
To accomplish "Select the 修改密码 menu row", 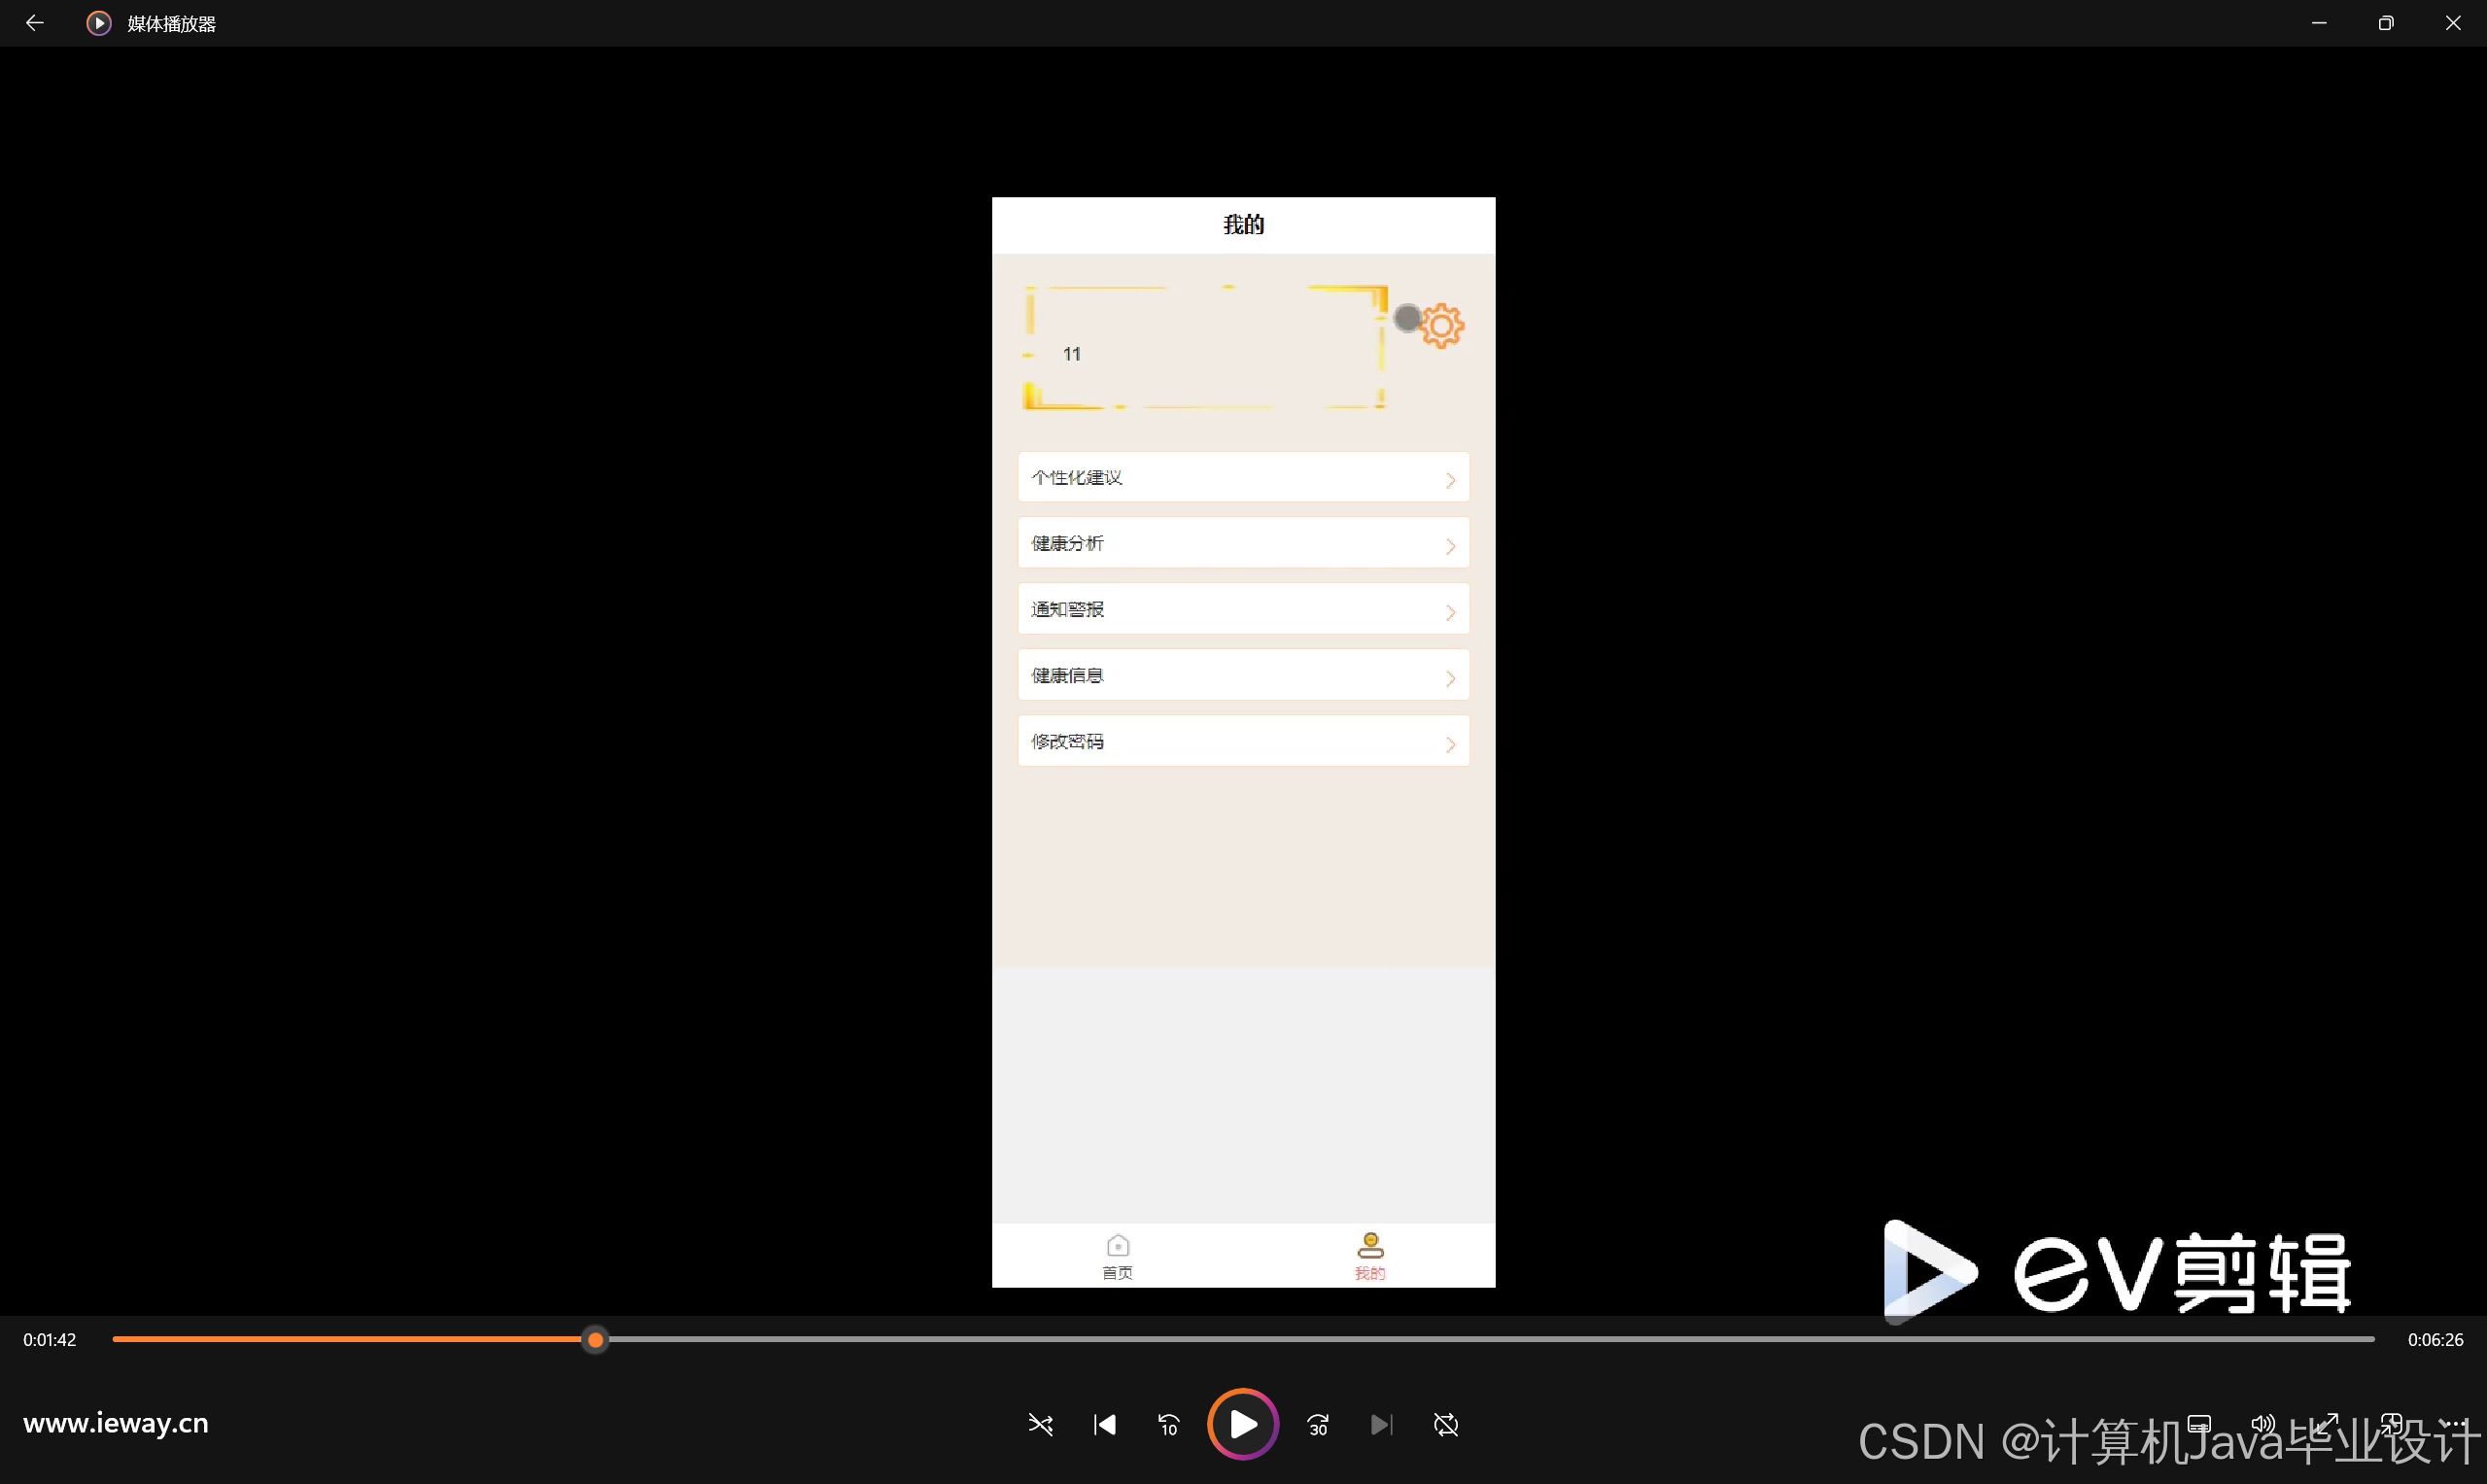I will click(1242, 741).
